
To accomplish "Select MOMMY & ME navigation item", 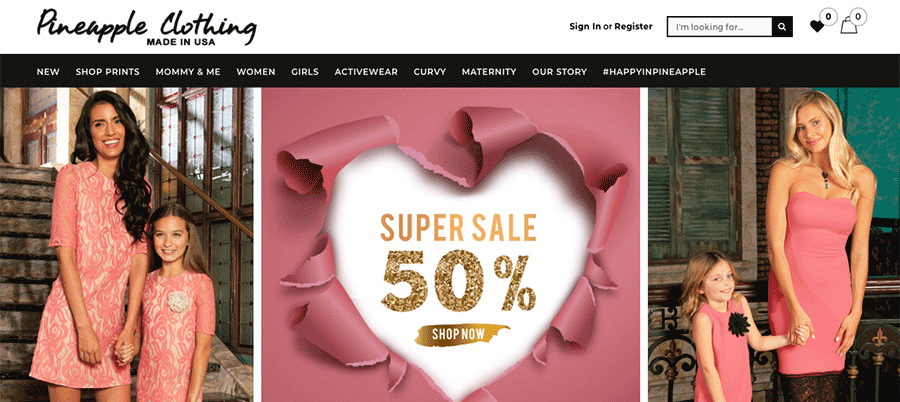I will (188, 72).
